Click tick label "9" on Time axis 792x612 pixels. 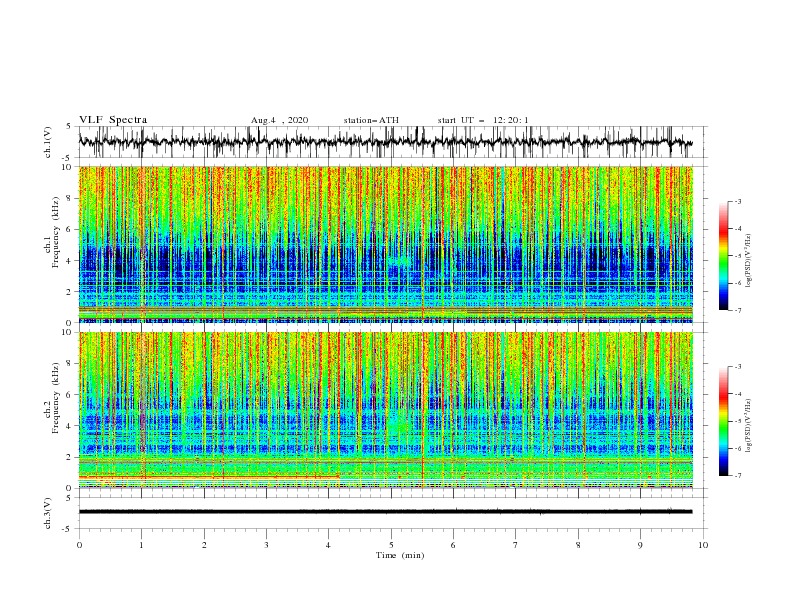pyautogui.click(x=640, y=545)
